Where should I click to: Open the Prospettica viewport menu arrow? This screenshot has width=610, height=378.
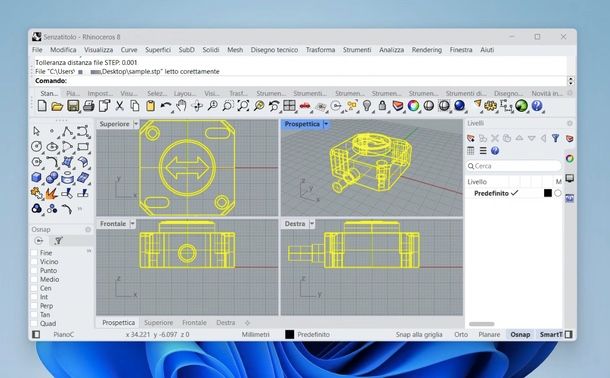coord(326,124)
